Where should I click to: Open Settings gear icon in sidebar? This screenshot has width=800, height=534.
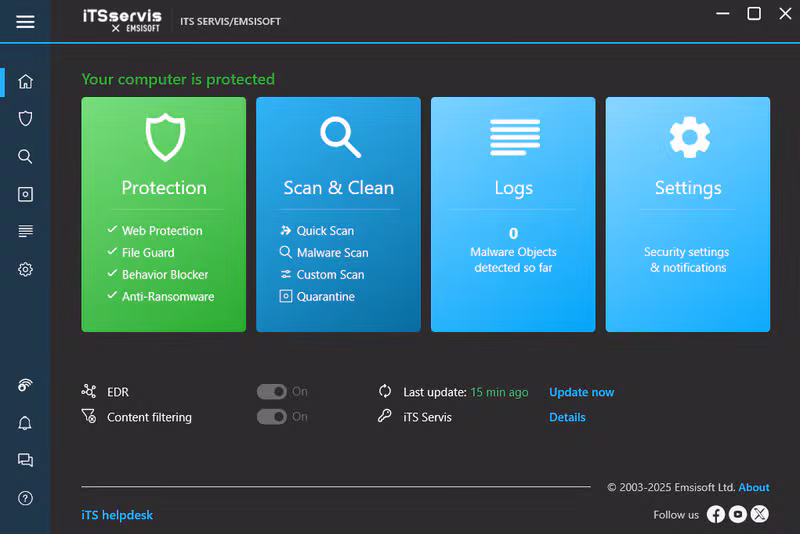click(x=25, y=269)
